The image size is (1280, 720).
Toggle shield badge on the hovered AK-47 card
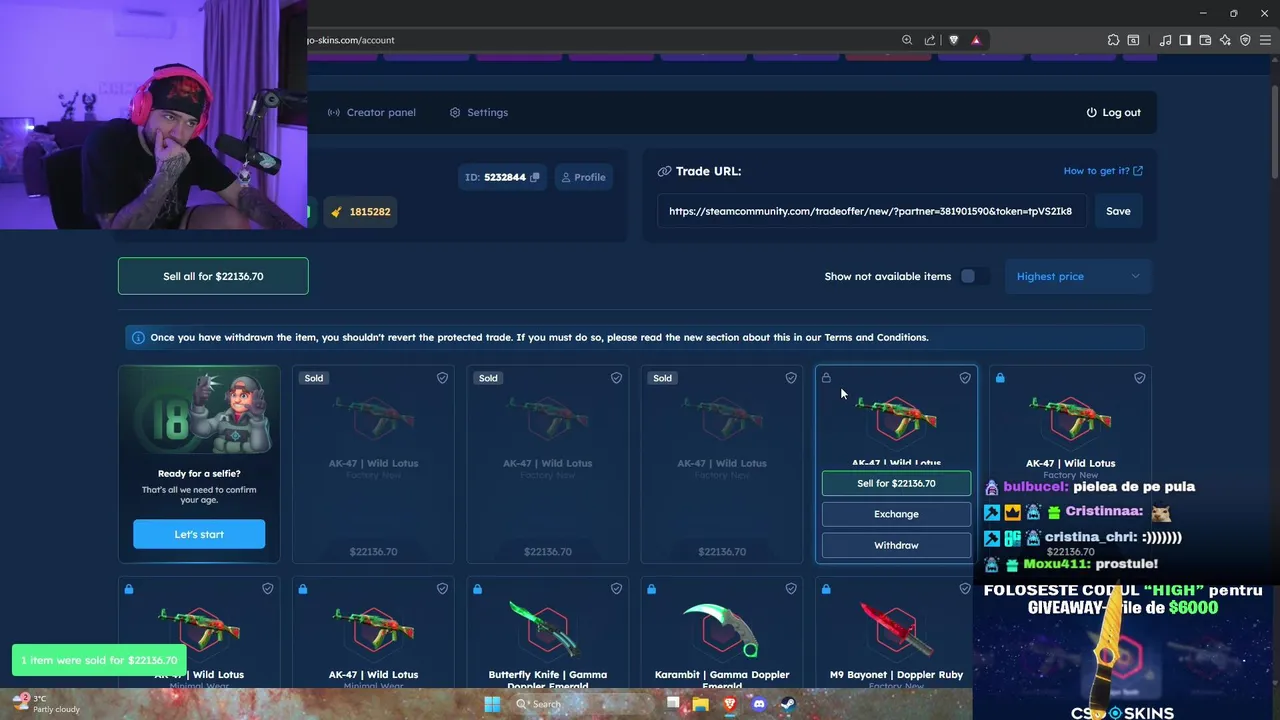965,378
